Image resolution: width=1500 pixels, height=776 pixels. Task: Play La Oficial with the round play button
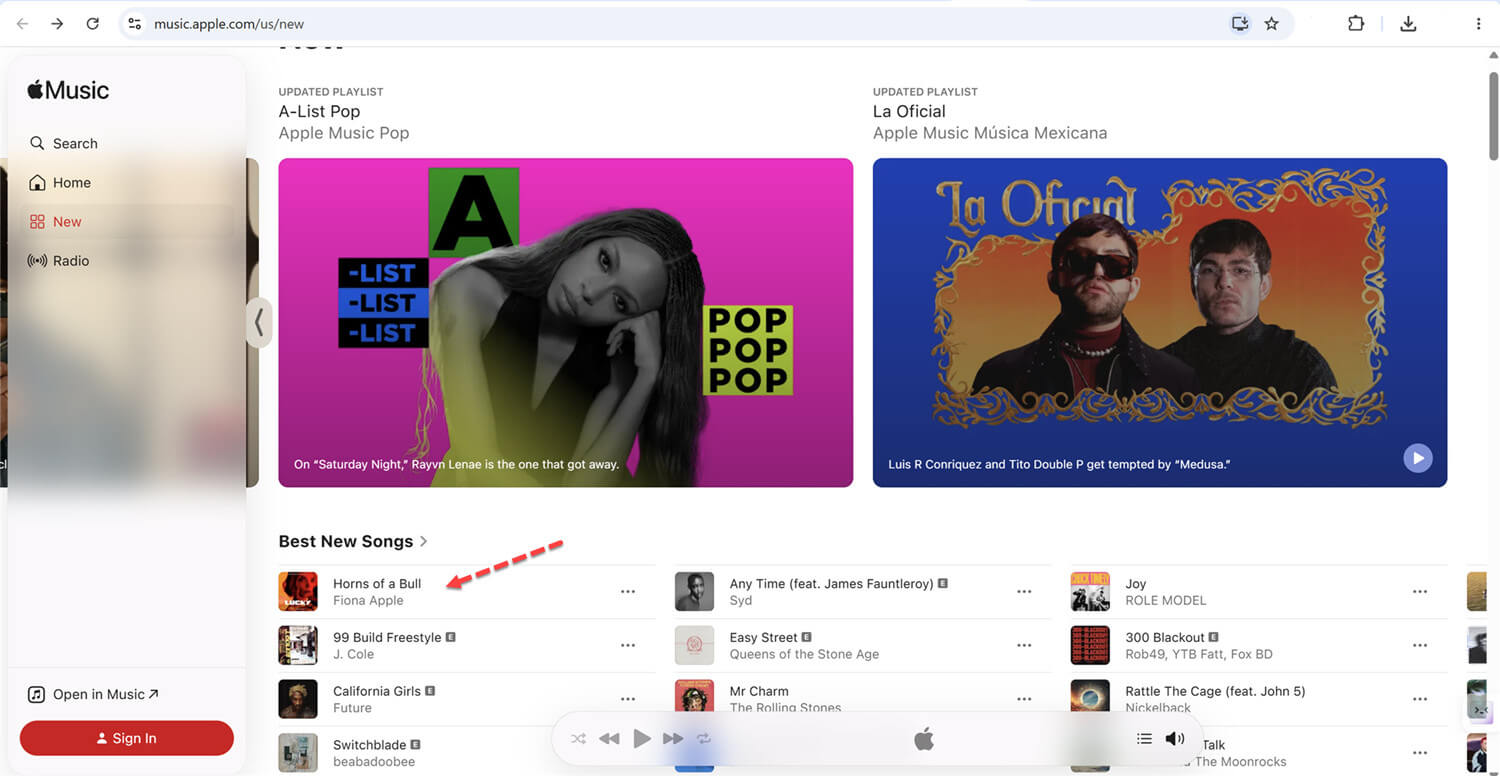(1418, 458)
